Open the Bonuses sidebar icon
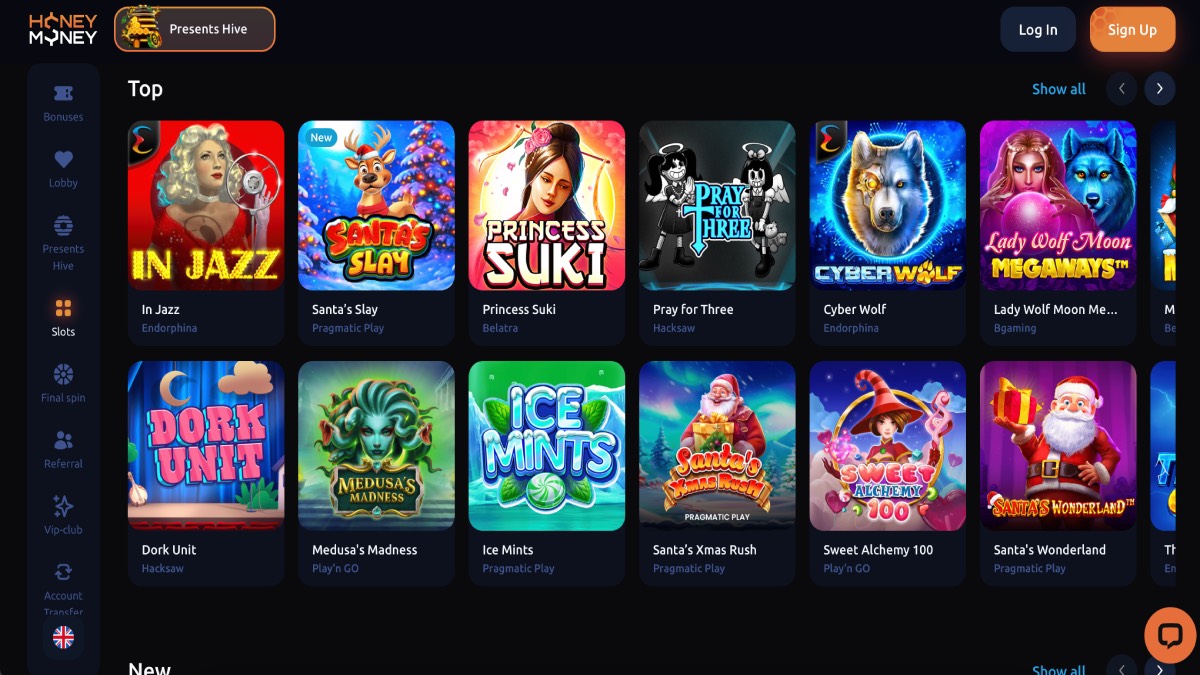Screen dimensions: 1200x675 (63, 94)
